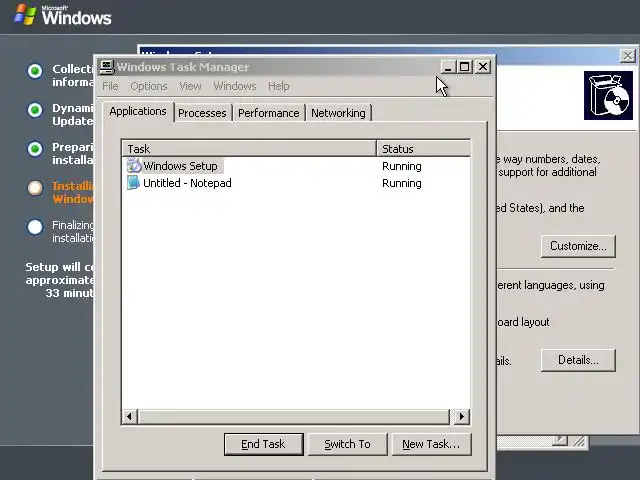640x480 pixels.
Task: Click the task list right scroll arrow
Action: [462, 416]
